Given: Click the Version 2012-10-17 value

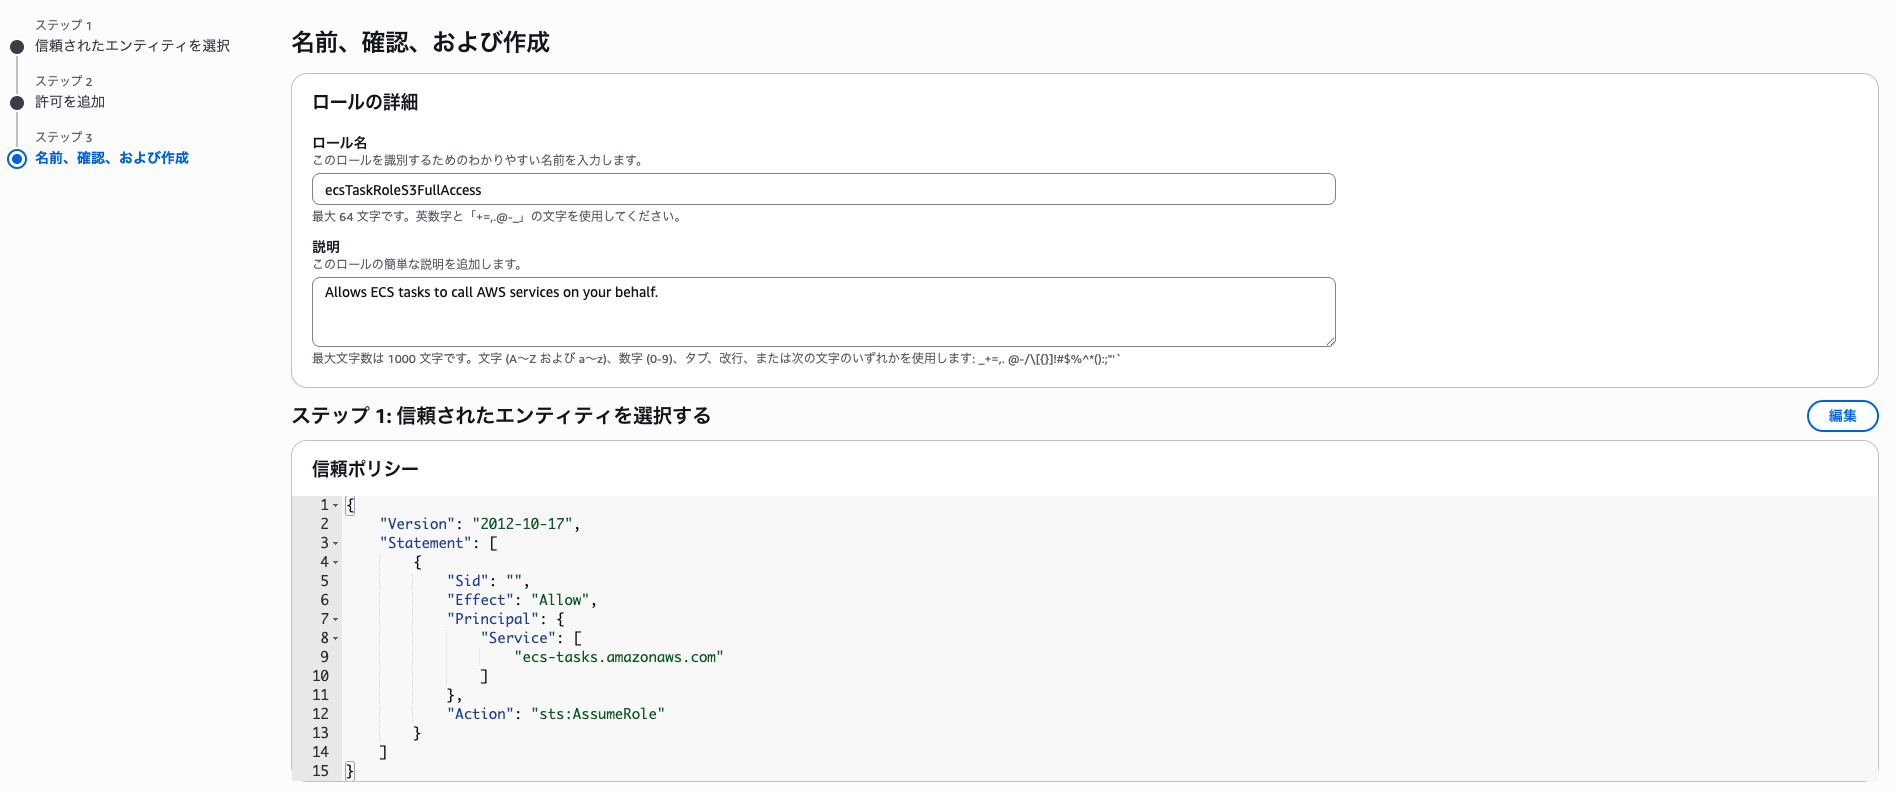Looking at the screenshot, I should (522, 524).
